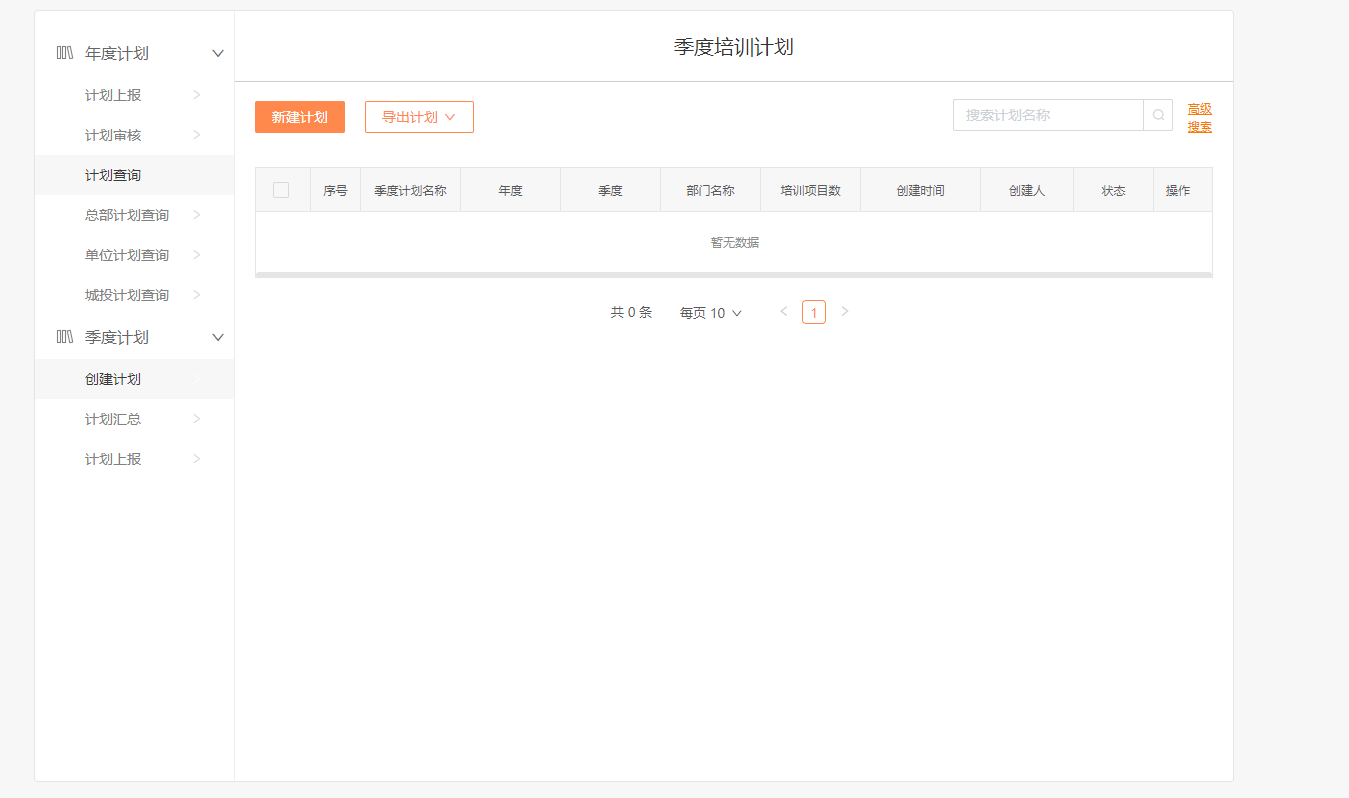Click the 季度计划名称 column header
This screenshot has width=1349, height=798.
point(411,190)
